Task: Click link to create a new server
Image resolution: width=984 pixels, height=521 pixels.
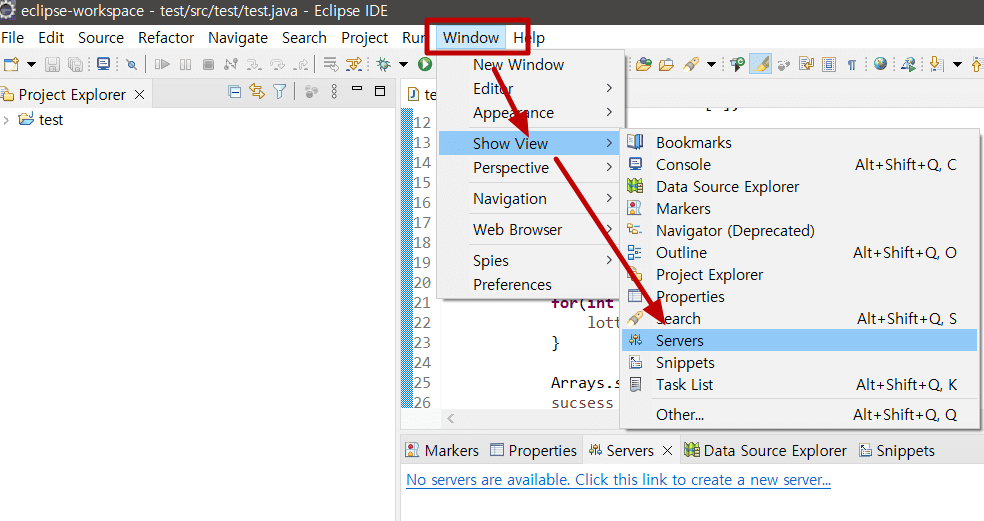Action: (x=618, y=480)
